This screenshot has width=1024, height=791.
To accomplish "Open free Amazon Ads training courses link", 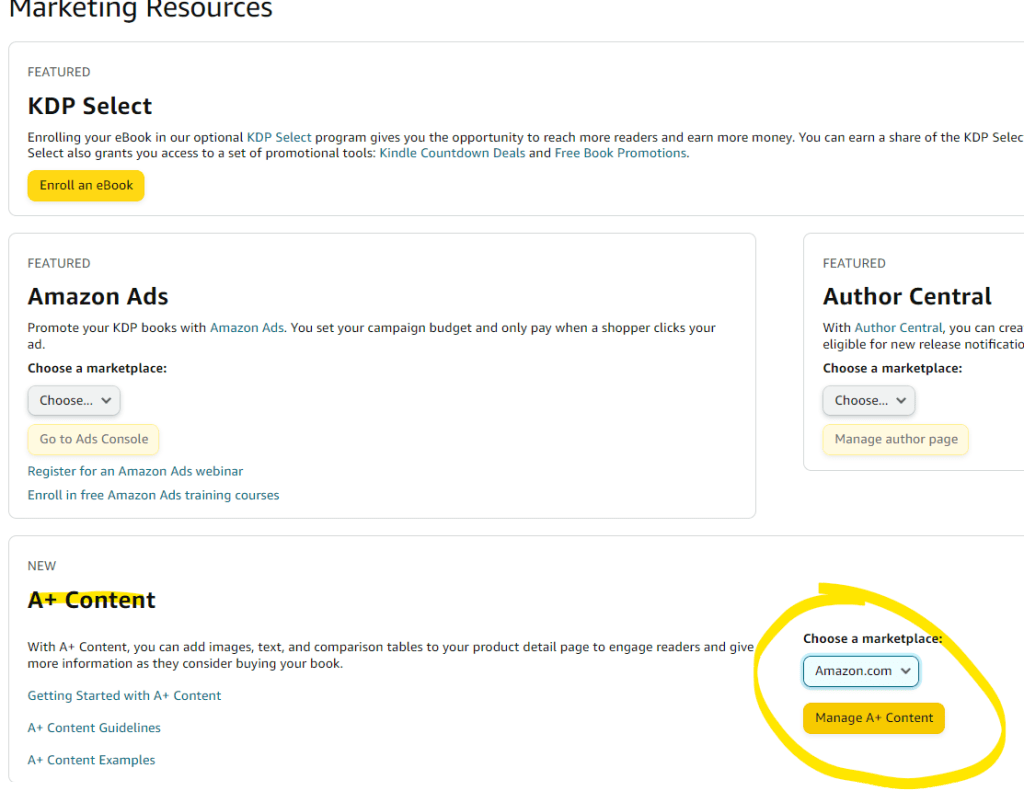I will tap(153, 495).
